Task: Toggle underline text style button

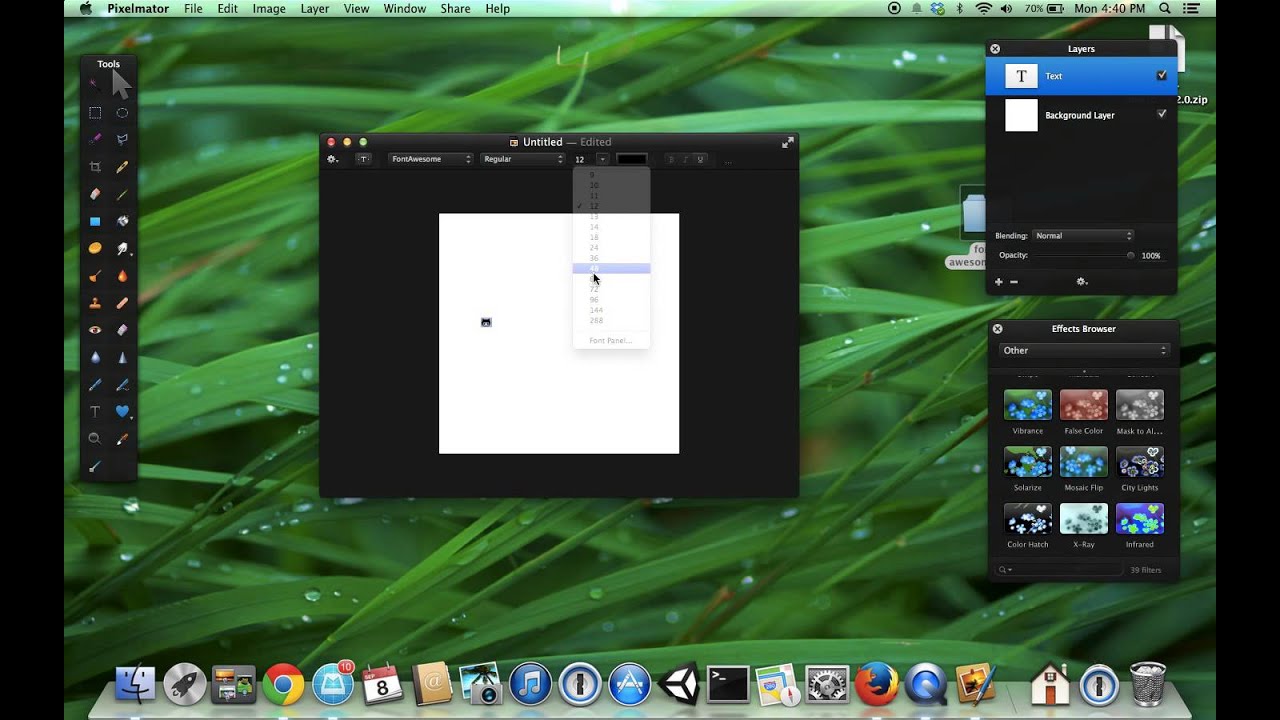Action: pyautogui.click(x=700, y=159)
